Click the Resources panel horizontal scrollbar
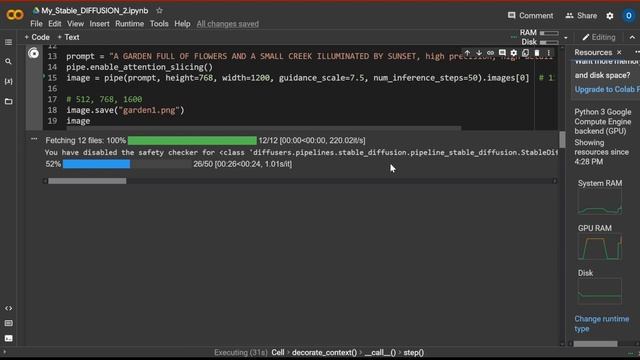 pos(595,344)
